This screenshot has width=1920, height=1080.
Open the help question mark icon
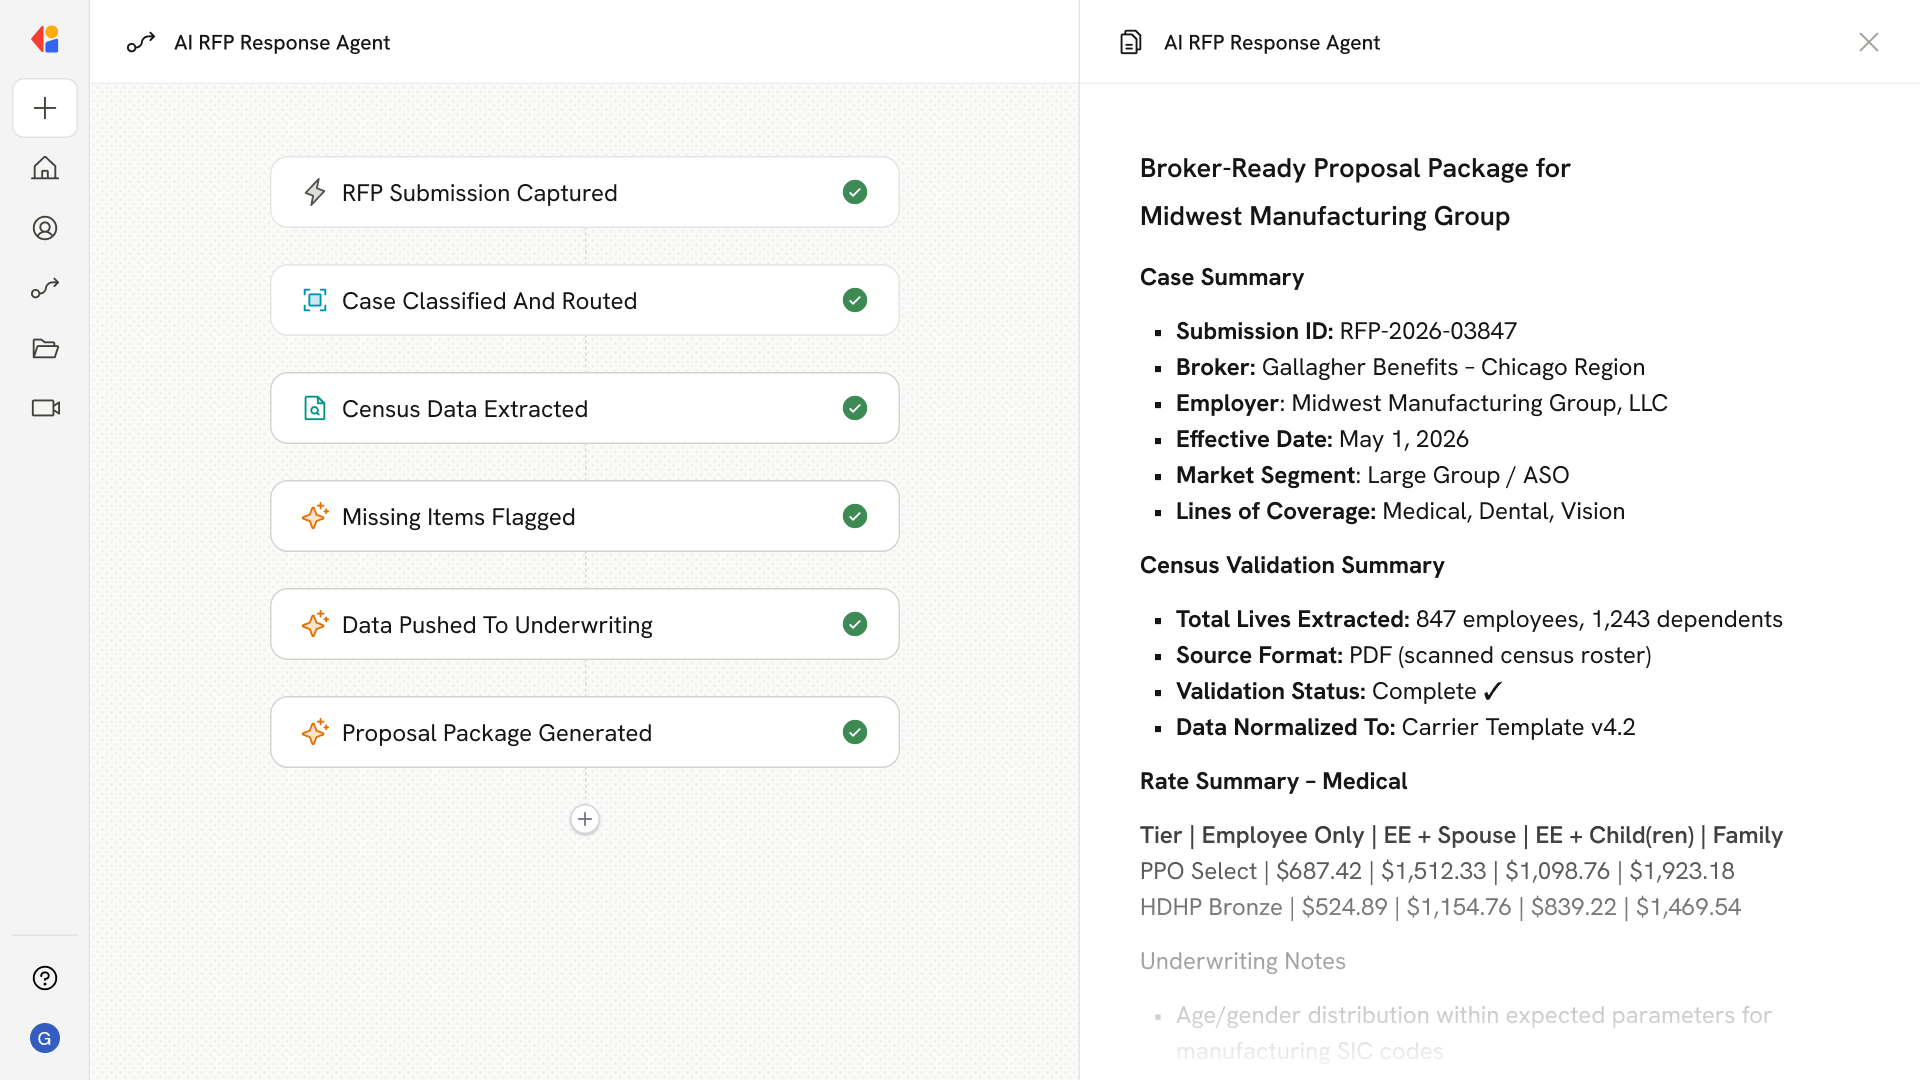point(45,978)
